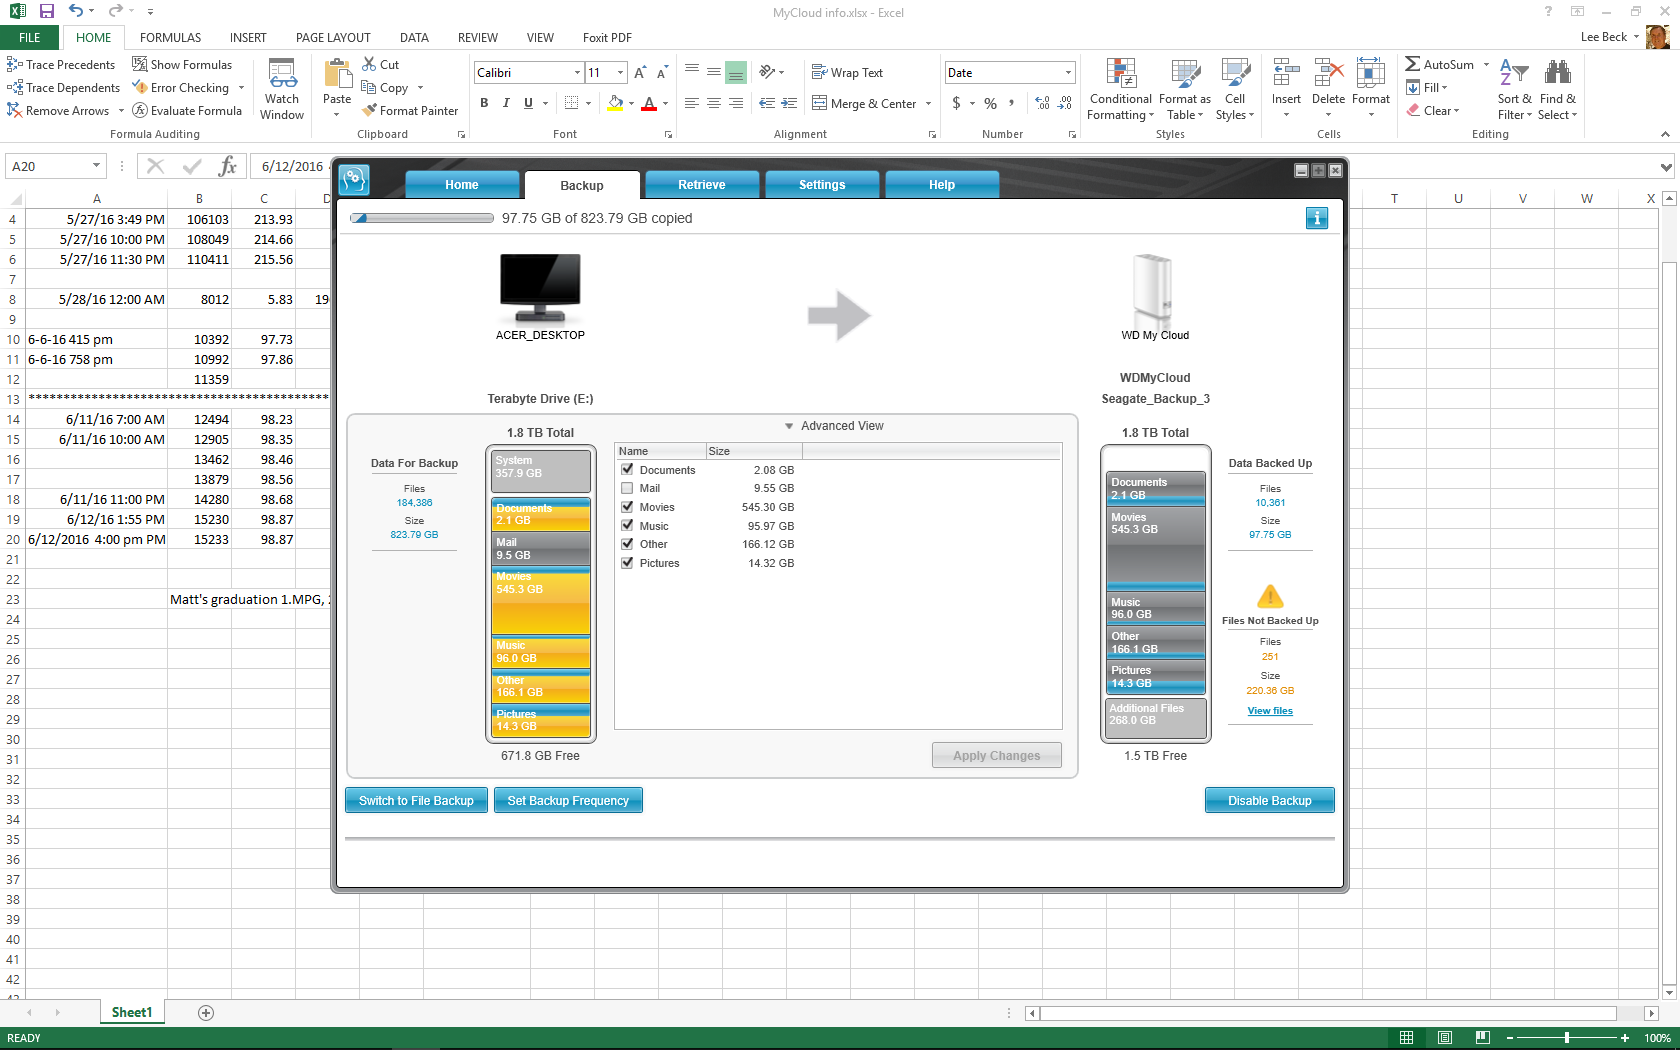Collapse the Advanced View triangle
Image resolution: width=1680 pixels, height=1050 pixels.
(x=789, y=426)
